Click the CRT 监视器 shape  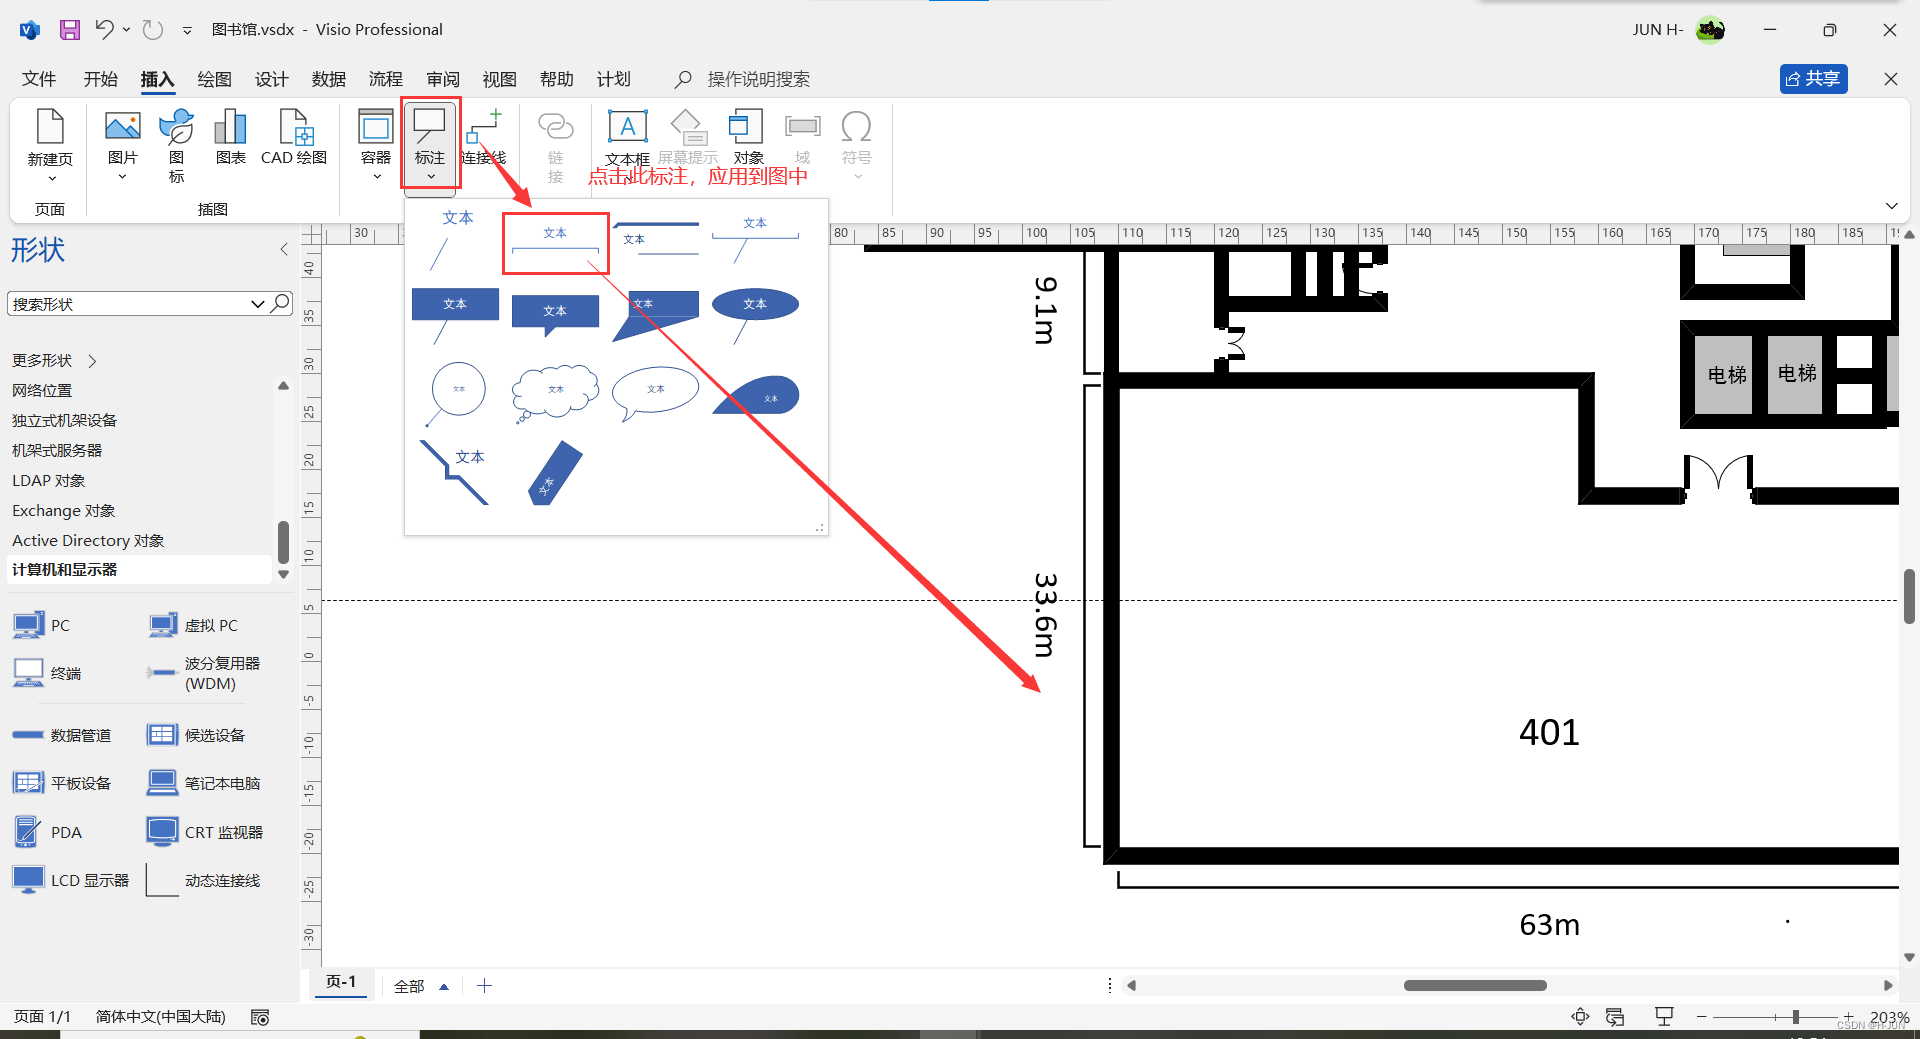click(205, 832)
